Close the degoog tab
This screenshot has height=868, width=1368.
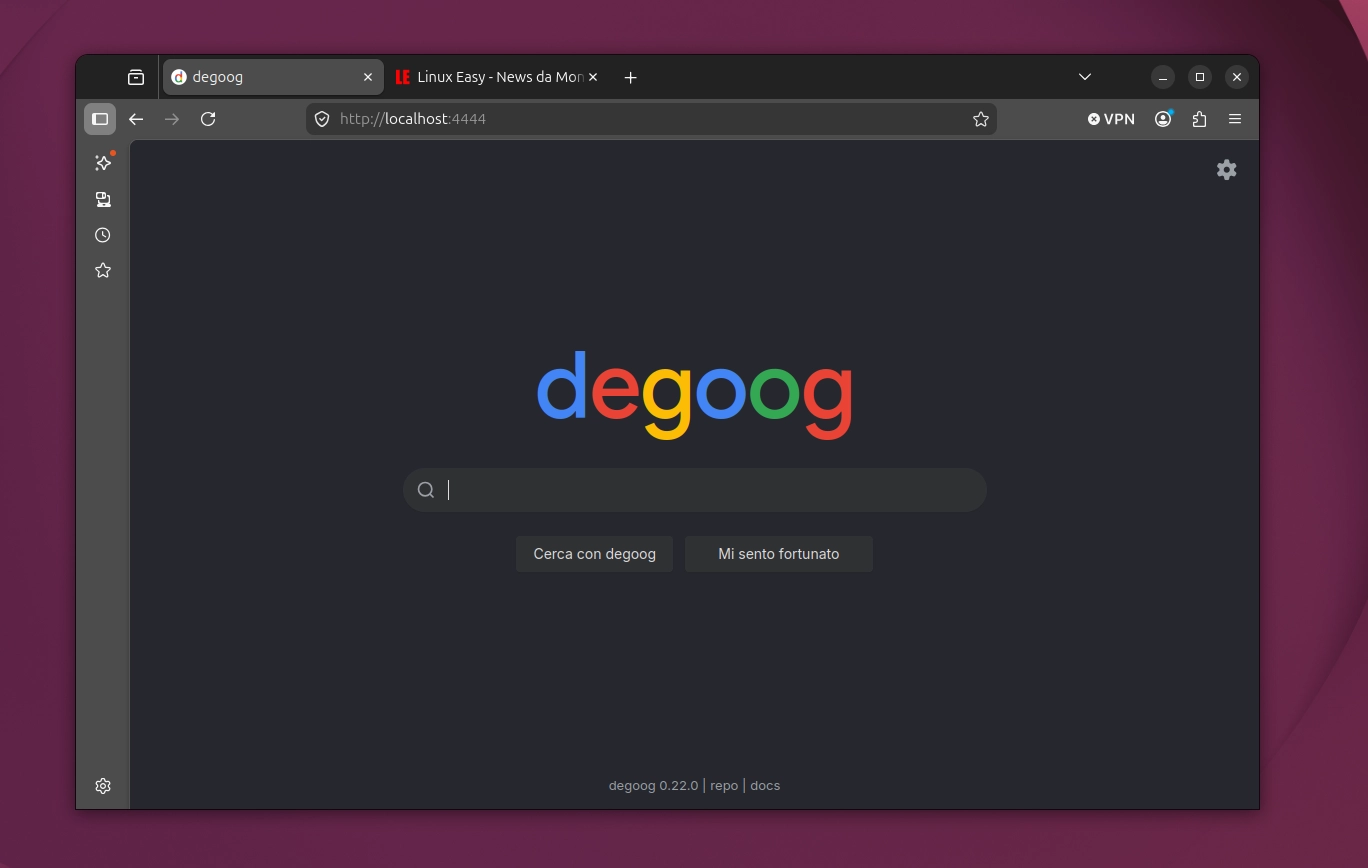click(x=368, y=77)
